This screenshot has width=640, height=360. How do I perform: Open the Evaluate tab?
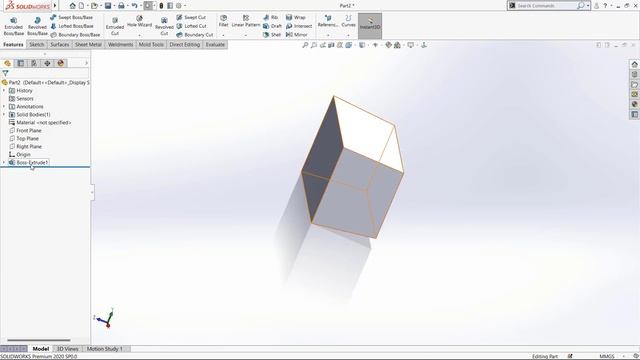[x=215, y=44]
